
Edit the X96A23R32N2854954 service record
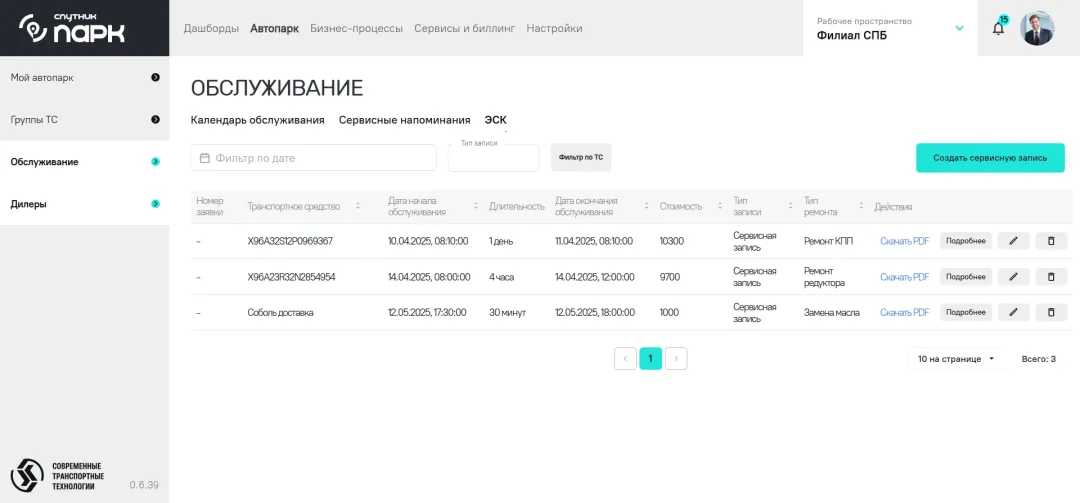coord(1013,277)
